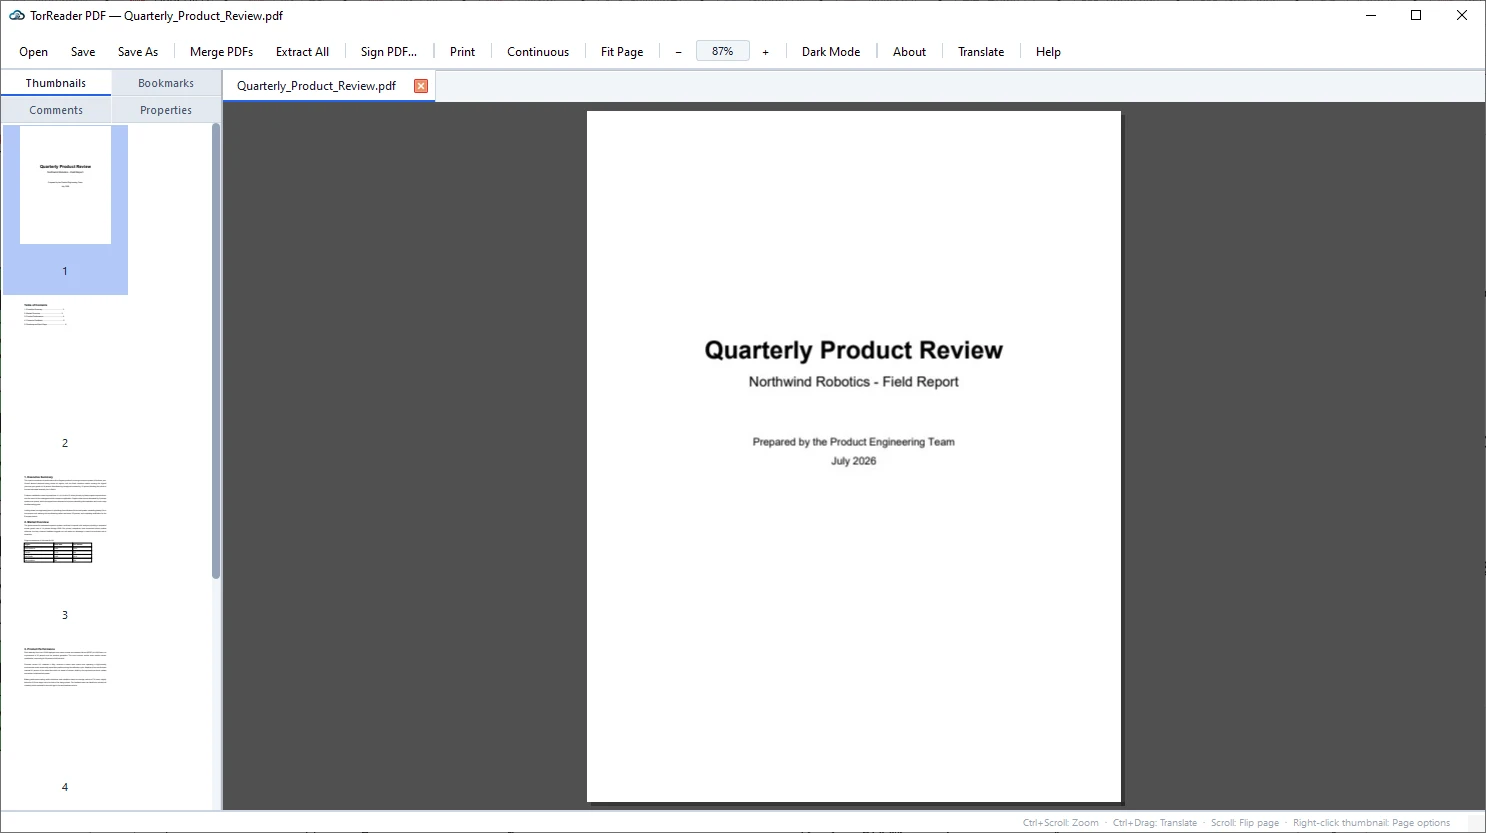Click Sign PDF... button

389,52
